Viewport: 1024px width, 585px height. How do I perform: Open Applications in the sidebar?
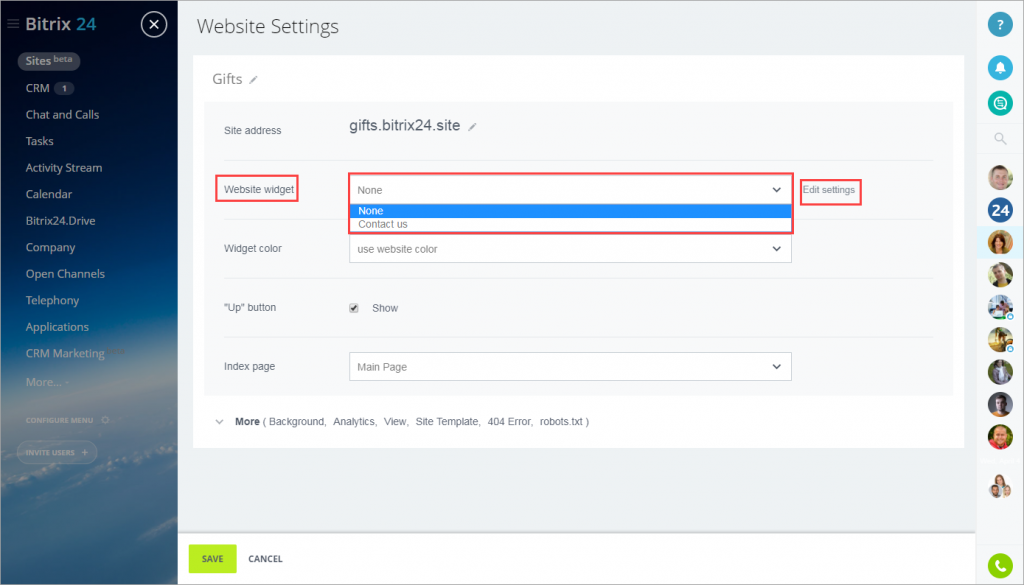tap(57, 327)
